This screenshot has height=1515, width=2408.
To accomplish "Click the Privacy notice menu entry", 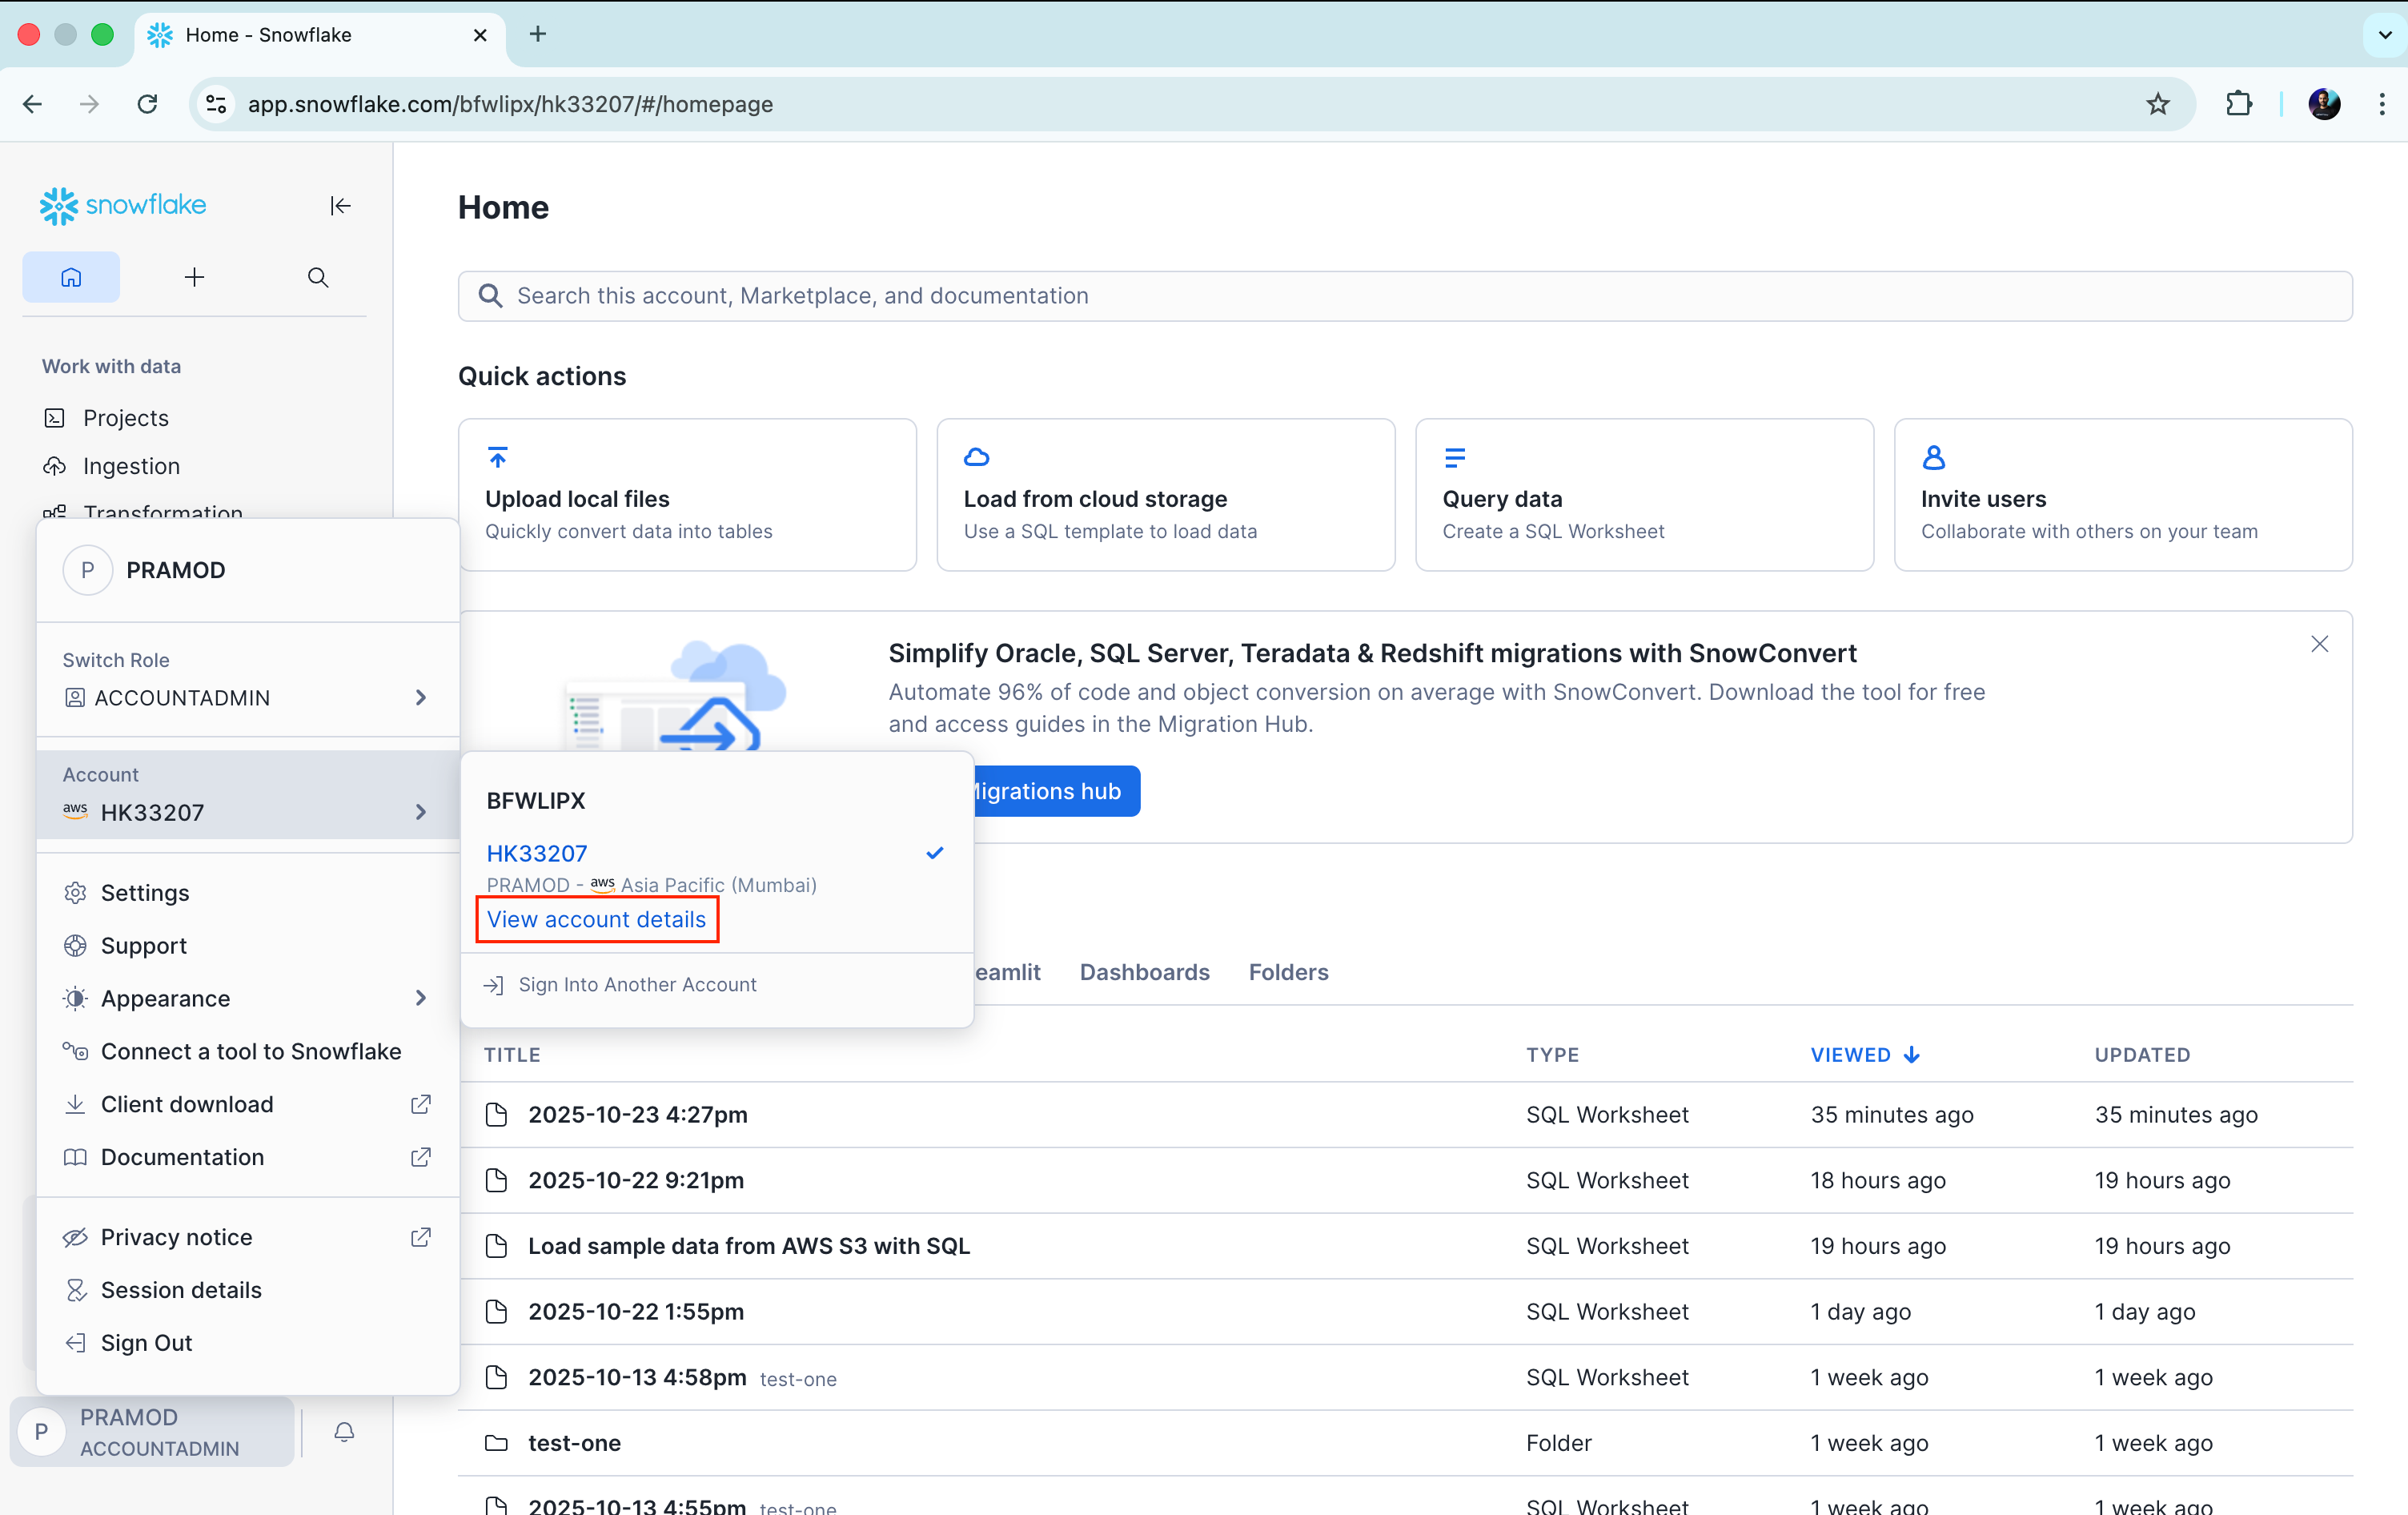I will 248,1237.
